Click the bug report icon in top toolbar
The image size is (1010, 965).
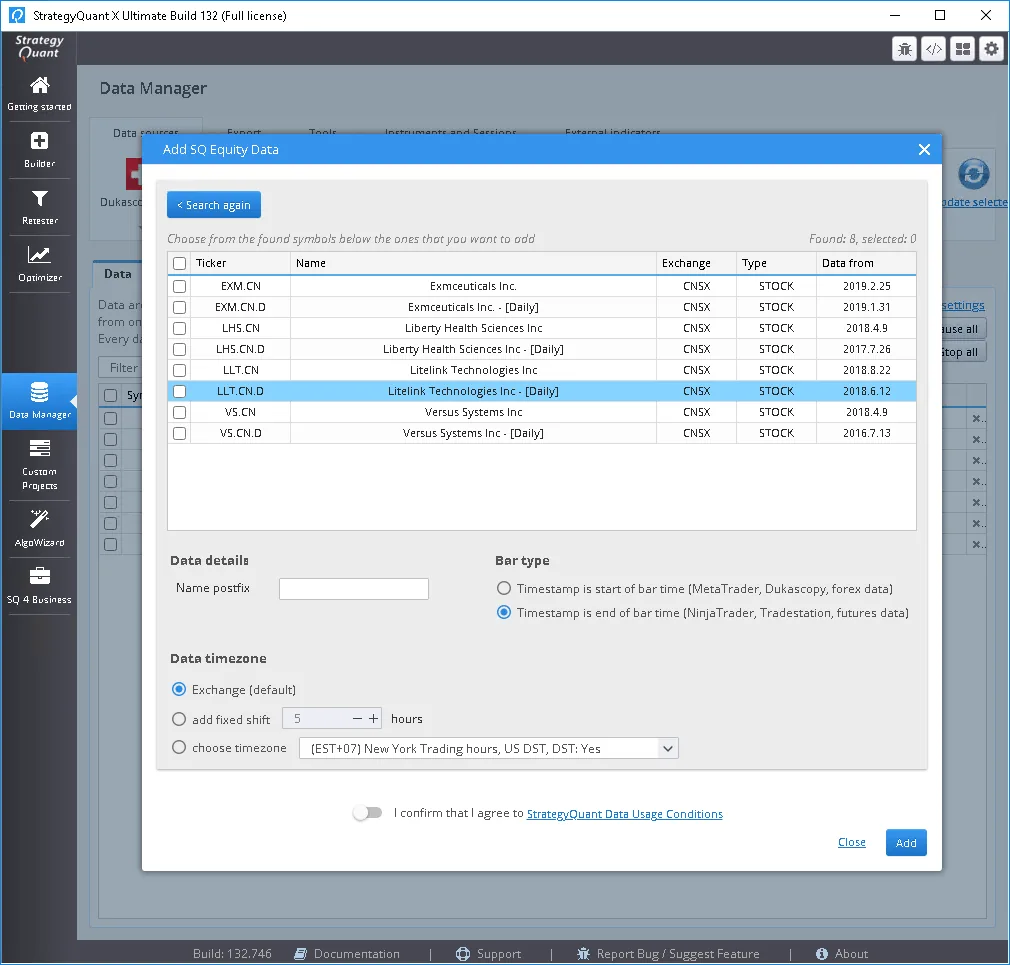(x=904, y=49)
